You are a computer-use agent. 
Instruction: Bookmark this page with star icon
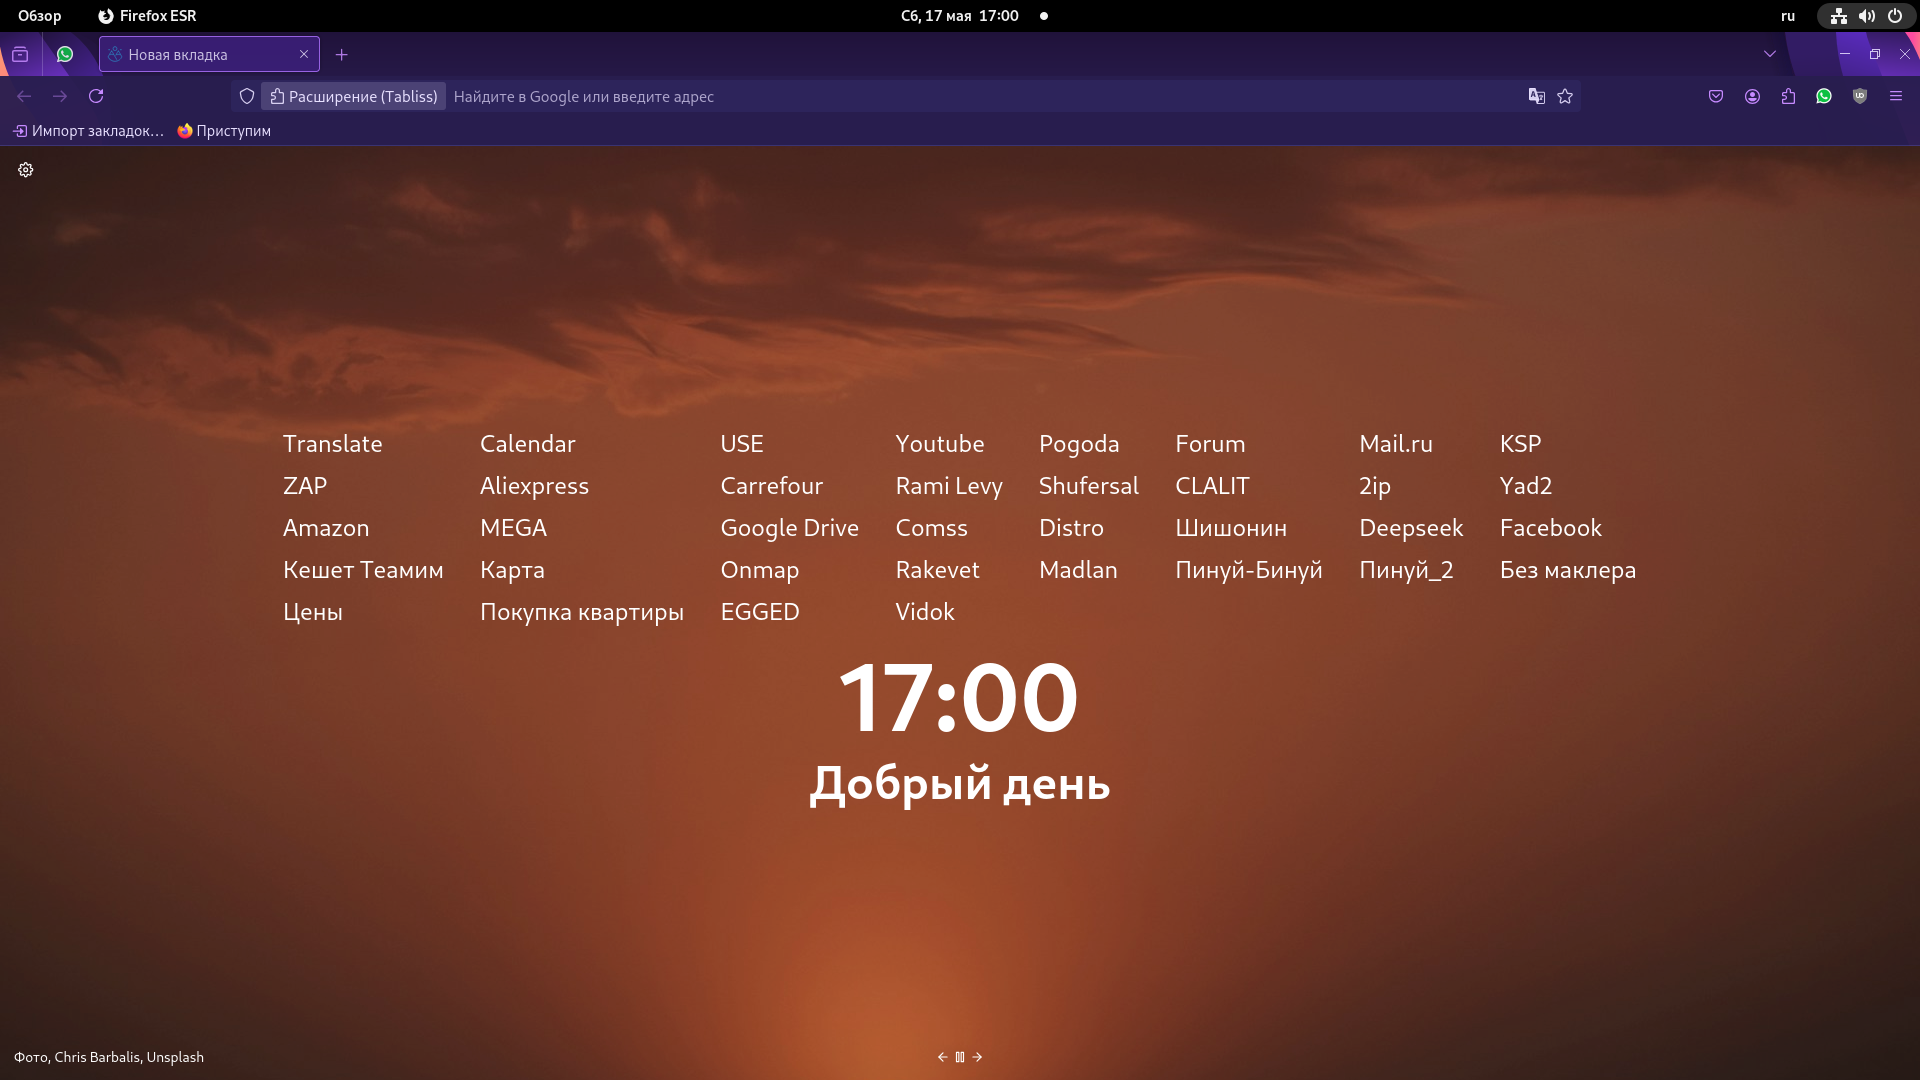(x=1565, y=96)
